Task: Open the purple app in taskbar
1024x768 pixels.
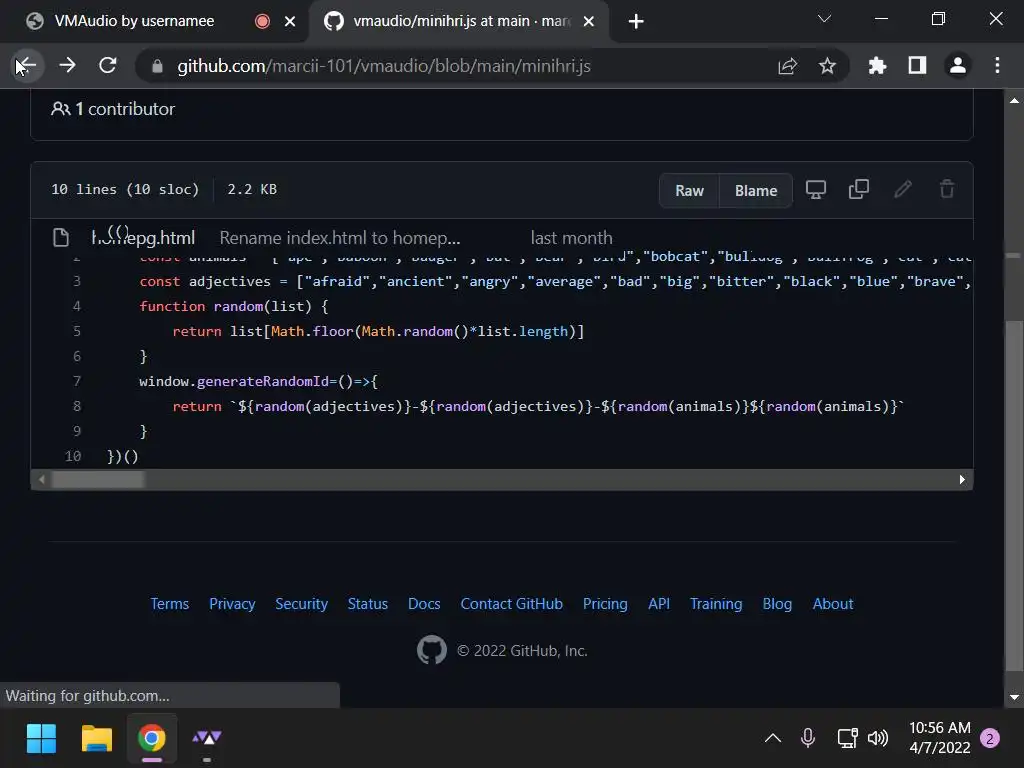Action: pyautogui.click(x=207, y=739)
